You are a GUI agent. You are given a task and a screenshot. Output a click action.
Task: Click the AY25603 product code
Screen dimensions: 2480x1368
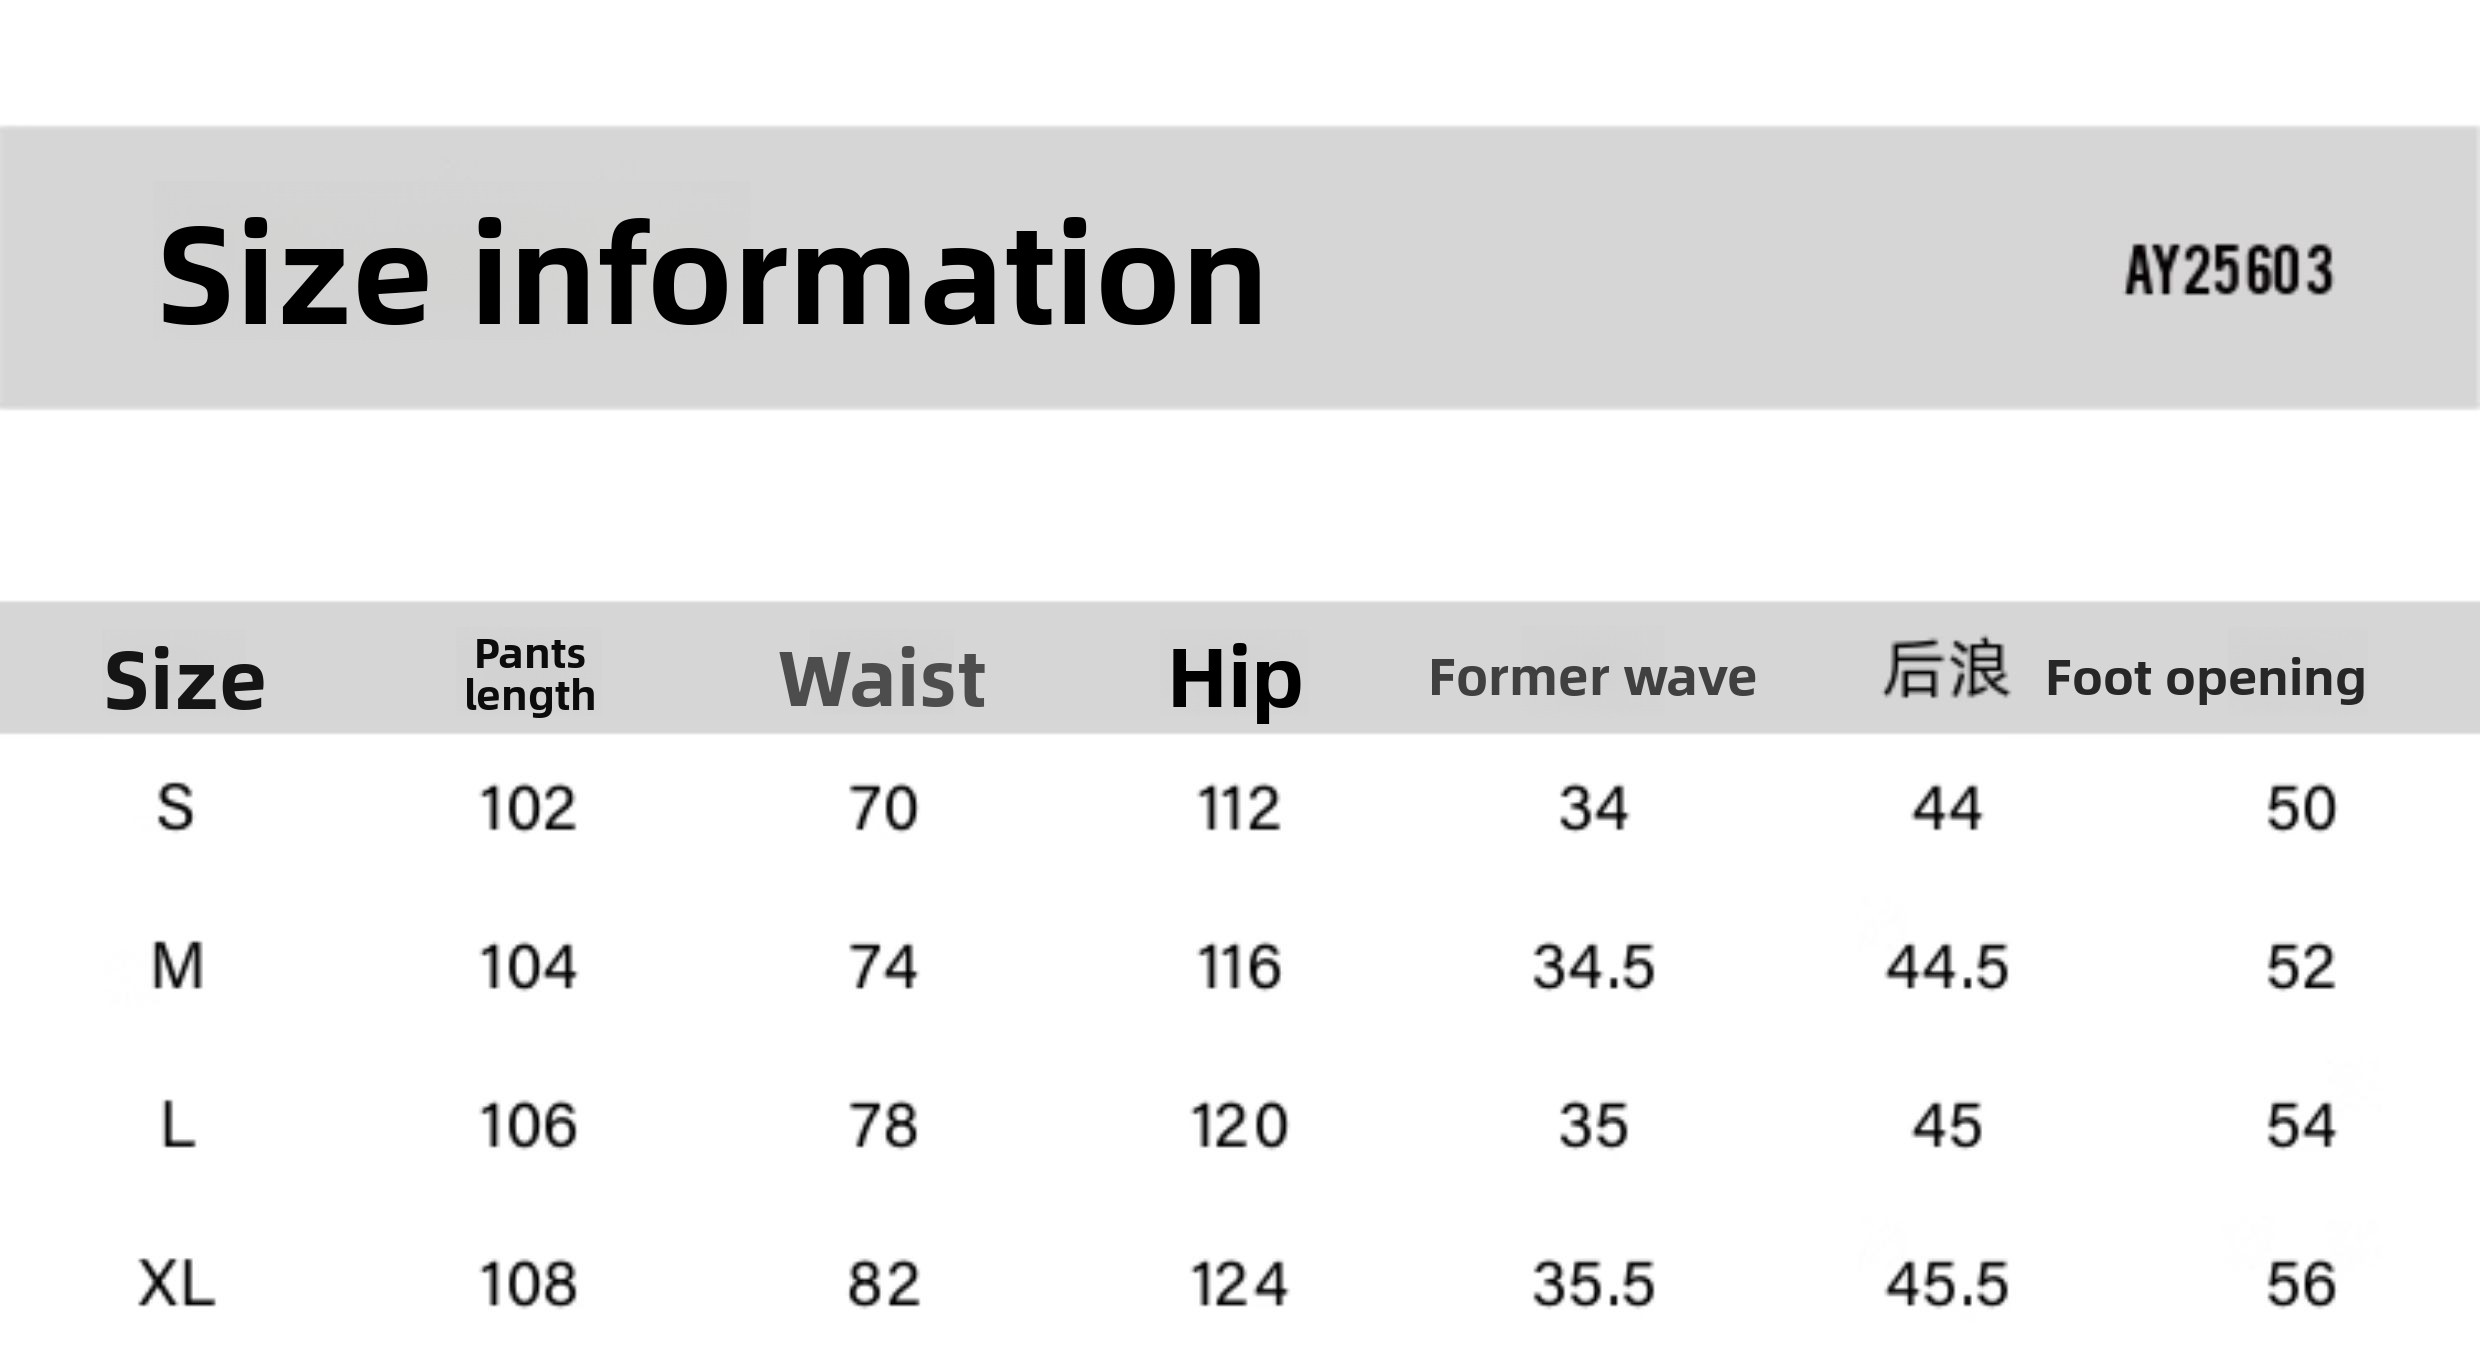click(2228, 271)
